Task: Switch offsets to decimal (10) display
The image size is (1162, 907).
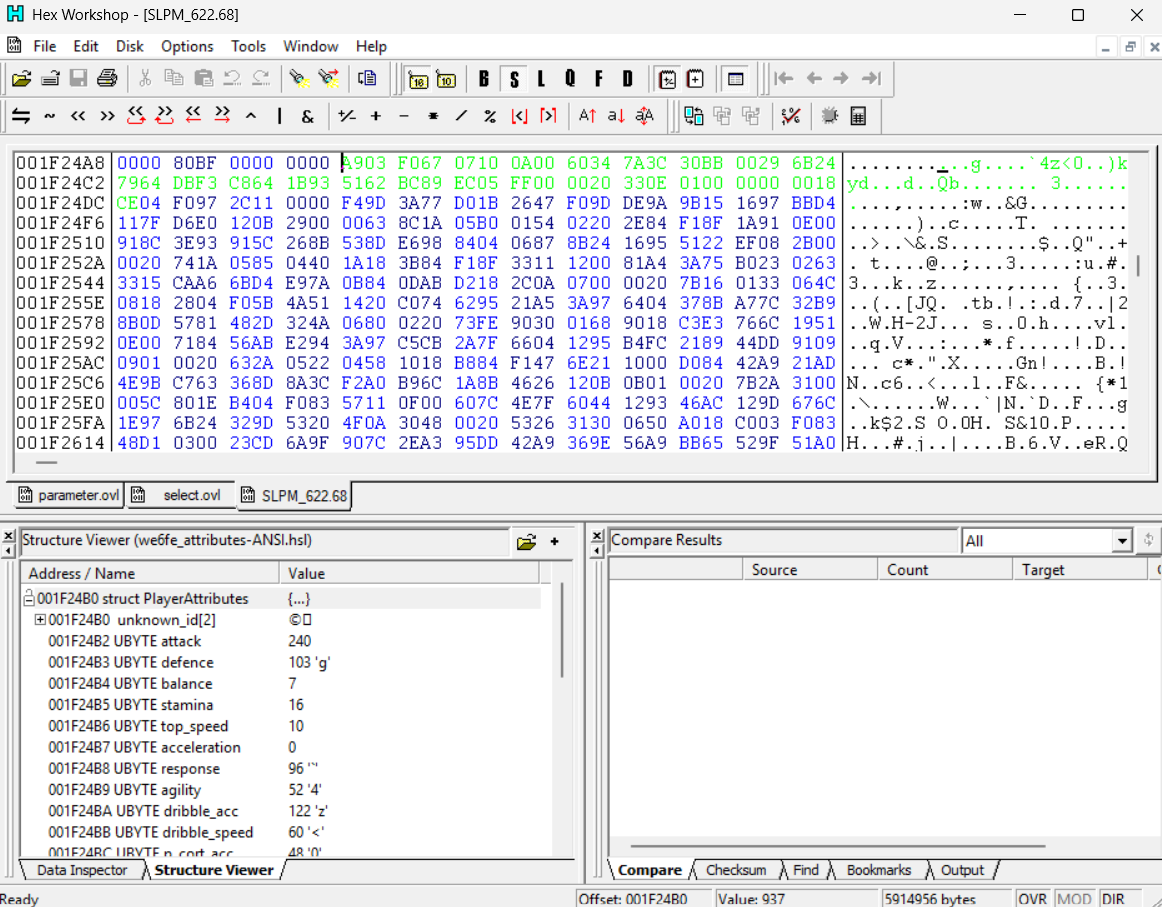Action: click(446, 79)
